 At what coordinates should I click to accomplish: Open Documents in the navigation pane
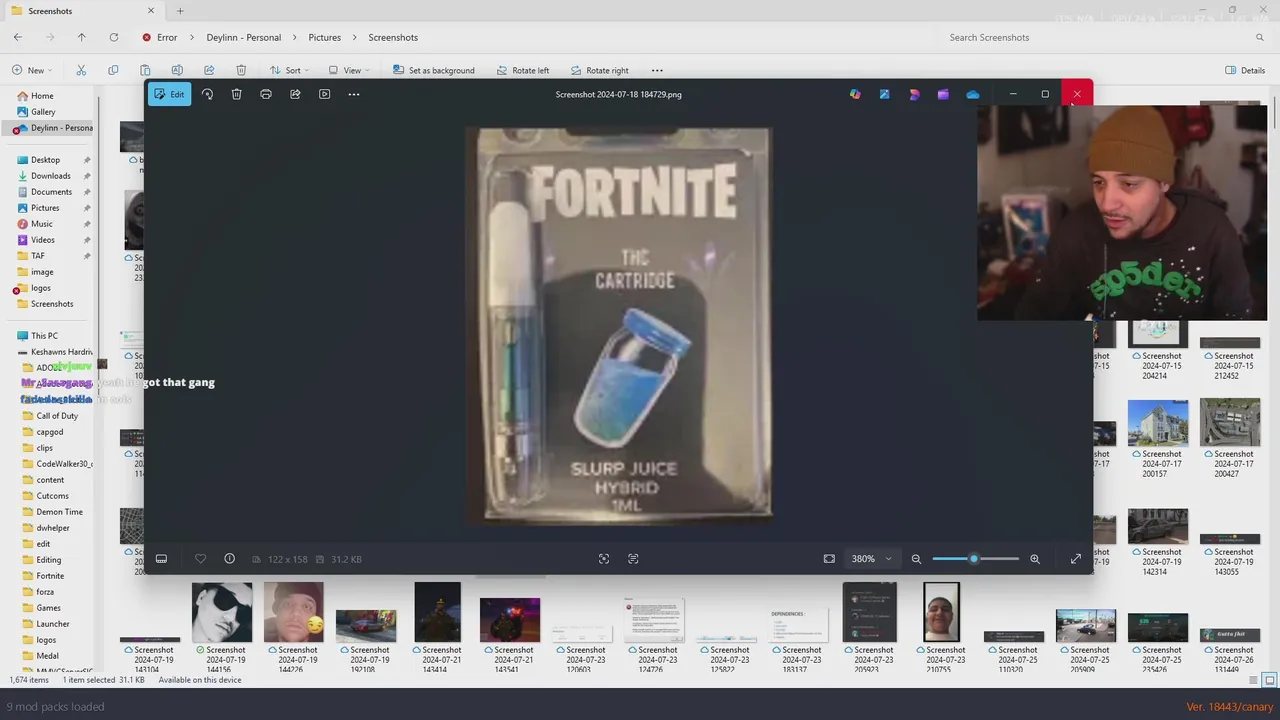[51, 192]
